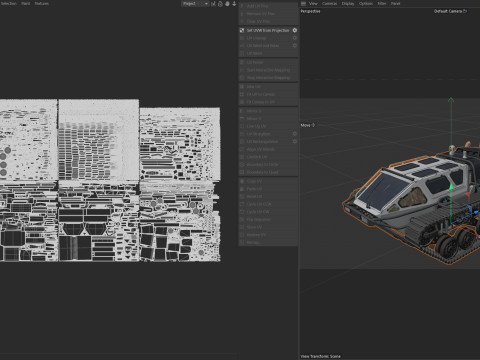Click the Boundary to Circle icon
This screenshot has width=480, height=360.
(x=242, y=165)
